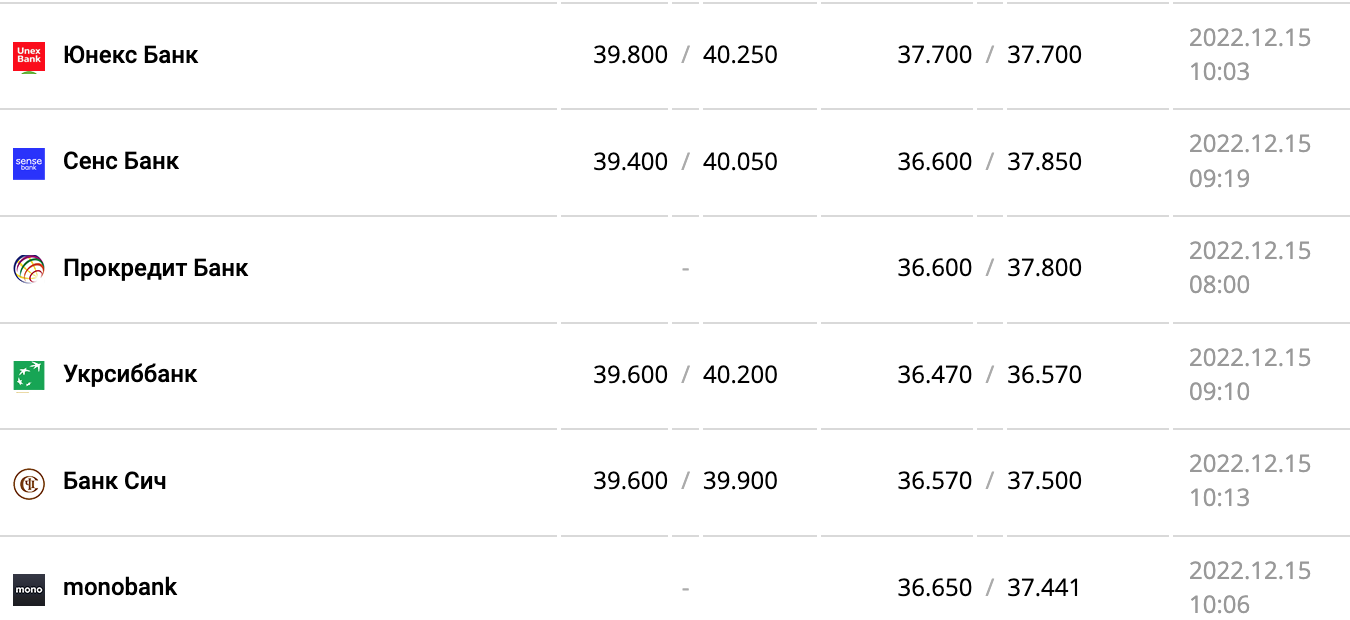The width and height of the screenshot is (1350, 620).
Task: Open the Сенс Банк link
Action: click(x=121, y=161)
